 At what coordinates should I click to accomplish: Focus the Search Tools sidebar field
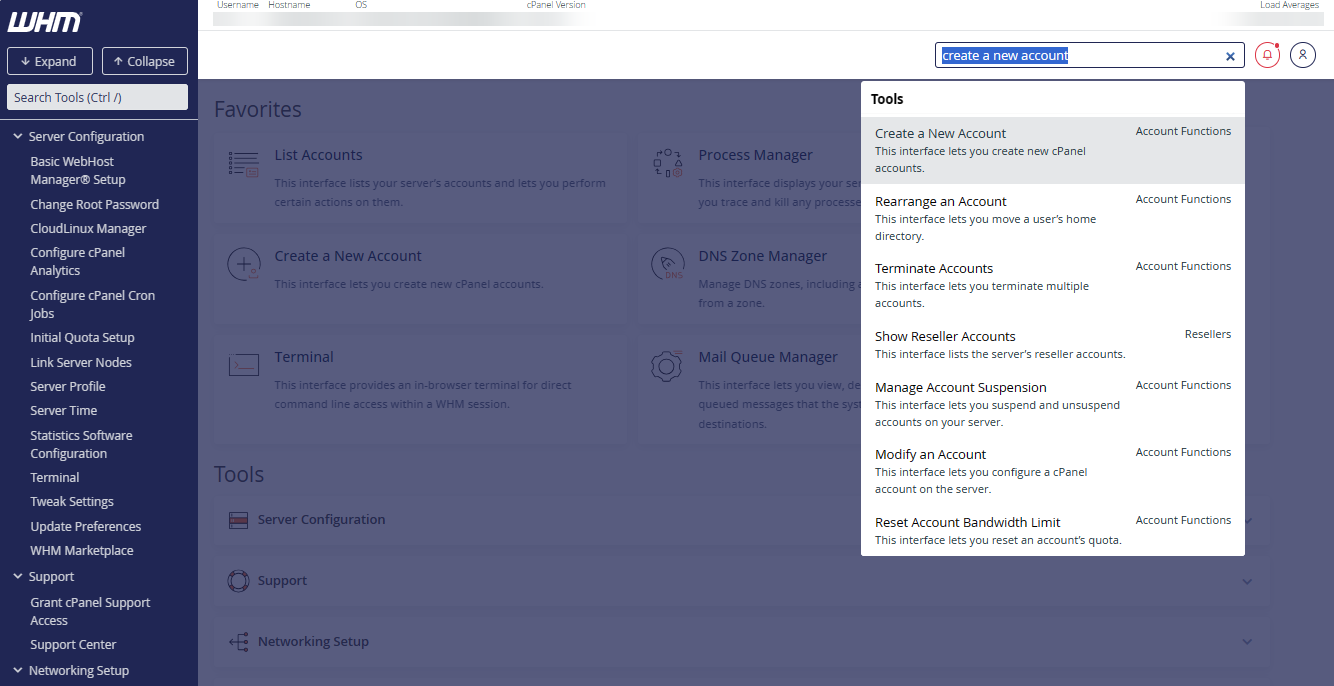(97, 97)
